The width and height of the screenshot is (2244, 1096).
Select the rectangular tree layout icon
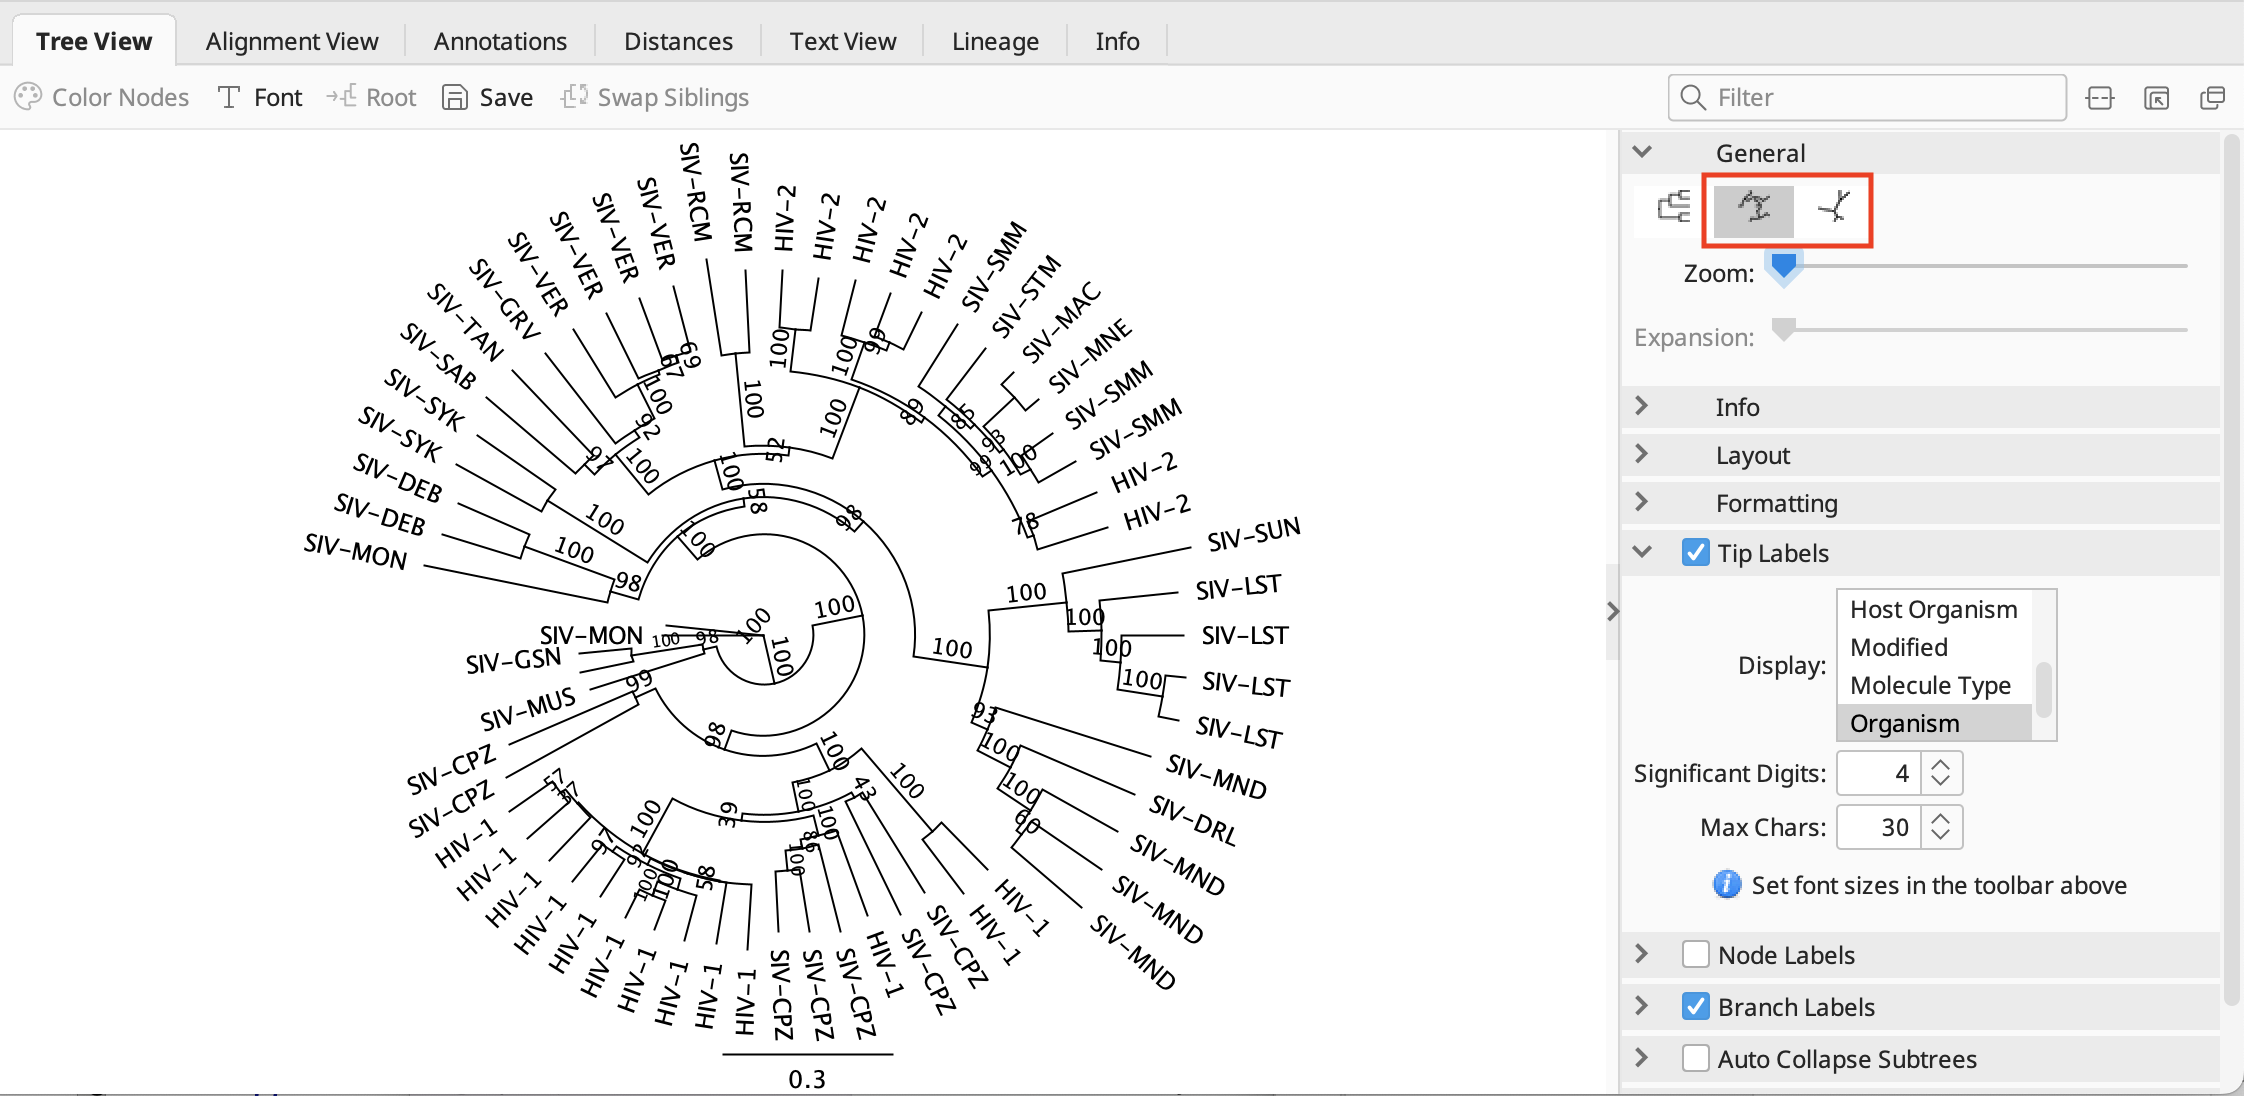pos(1673,207)
